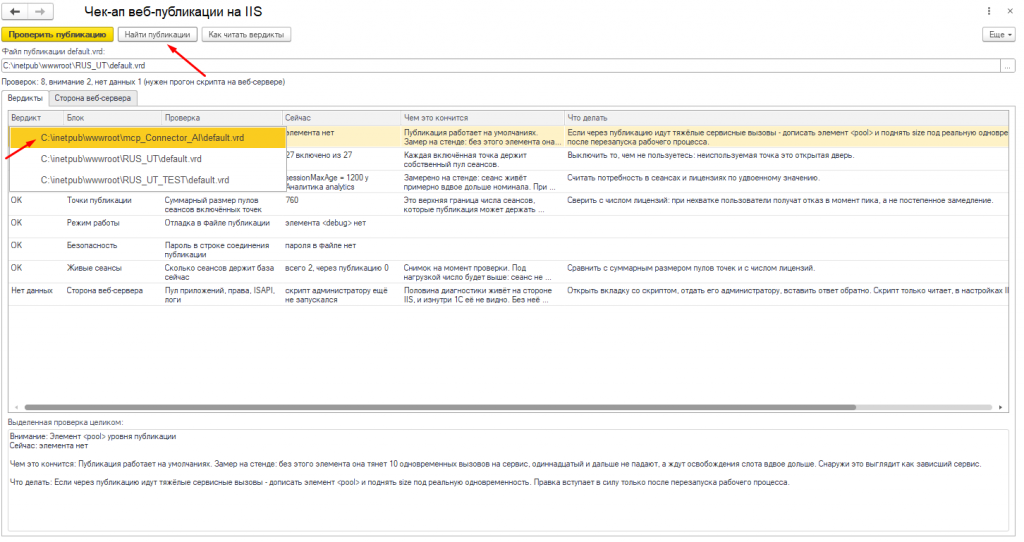Viewport: 1024px width, 542px height.
Task: Click the Проверить публикацию button
Action: [57, 35]
